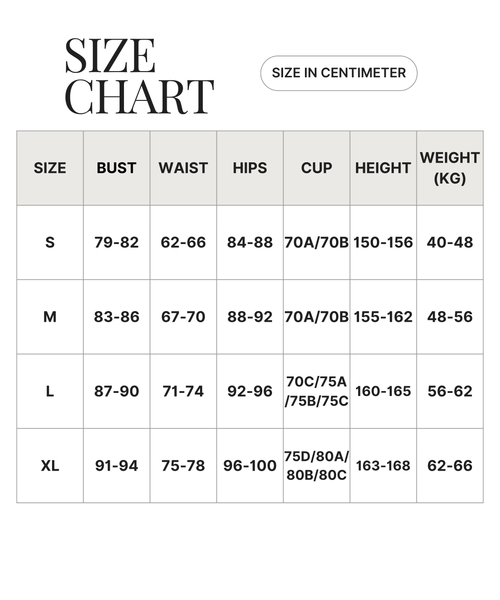This screenshot has width=500, height=600.
Task: Click the 70C/75A/75B/75C cup cell
Action: click(x=316, y=391)
